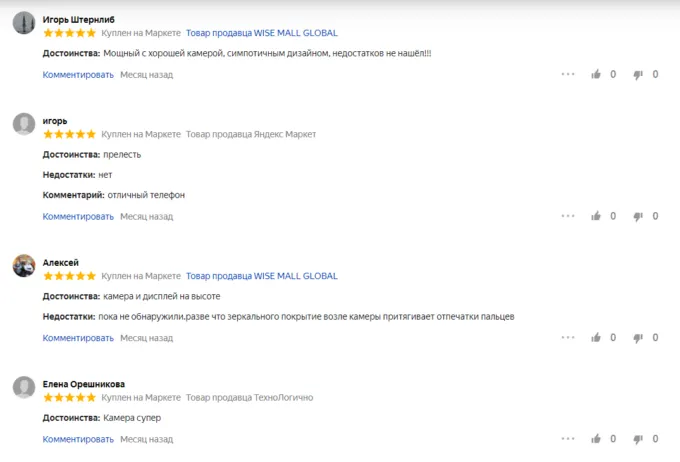
Task: Open more options on Елена Орешникова's review
Action: pyautogui.click(x=568, y=439)
